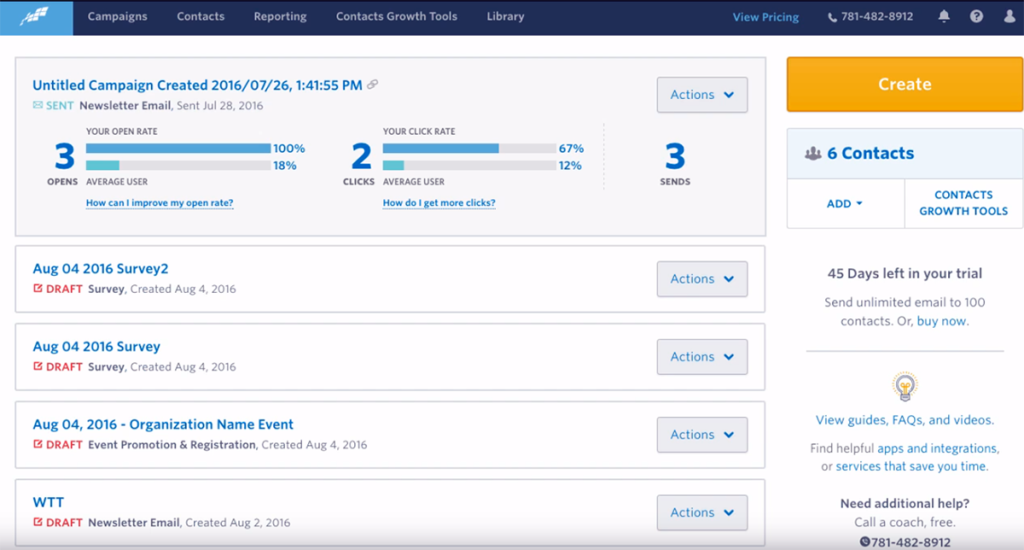Open Aug 04, 2016 - Organization Name Event
This screenshot has width=1024, height=550.
point(163,424)
